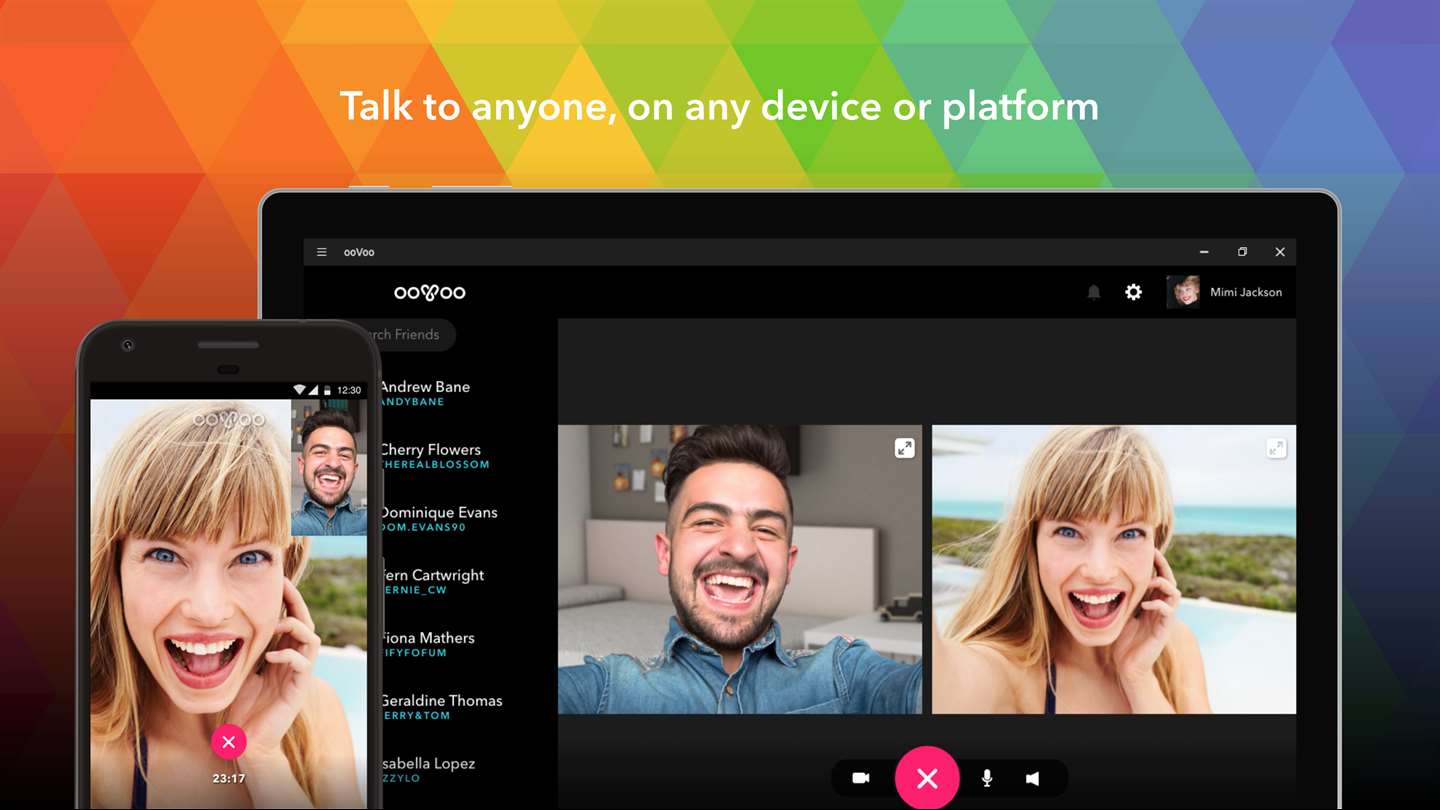
Task: Open the hamburger menu in ooVoo title bar
Action: (x=322, y=252)
